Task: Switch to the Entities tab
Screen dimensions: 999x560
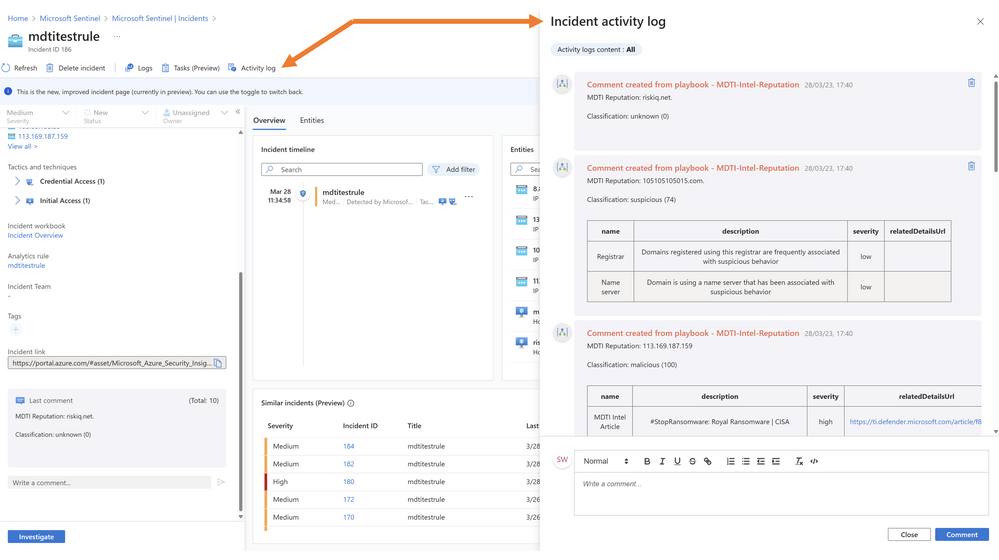Action: coord(312,120)
